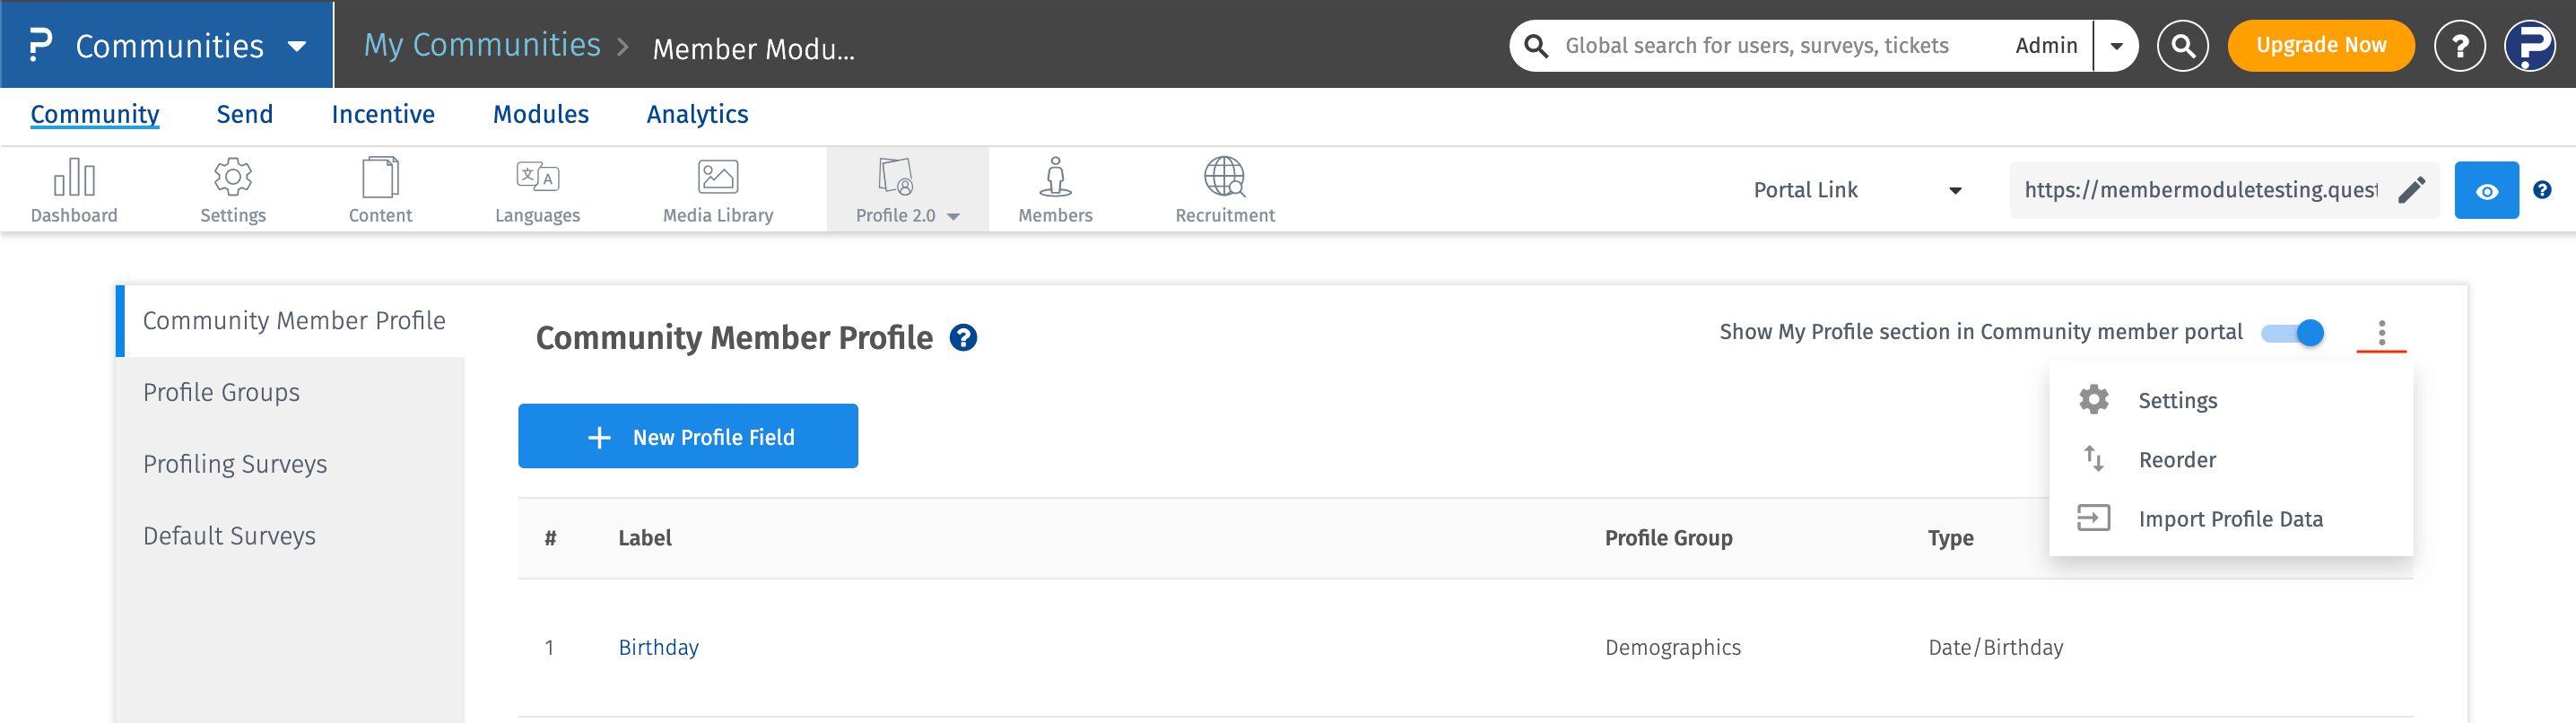Viewport: 2576px width, 723px height.
Task: Click the help icon beside Community Member Profile
Action: click(x=963, y=338)
